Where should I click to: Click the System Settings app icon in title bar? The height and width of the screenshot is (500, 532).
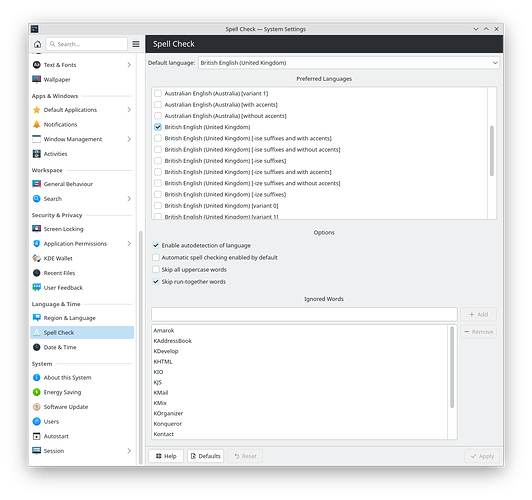click(x=35, y=29)
